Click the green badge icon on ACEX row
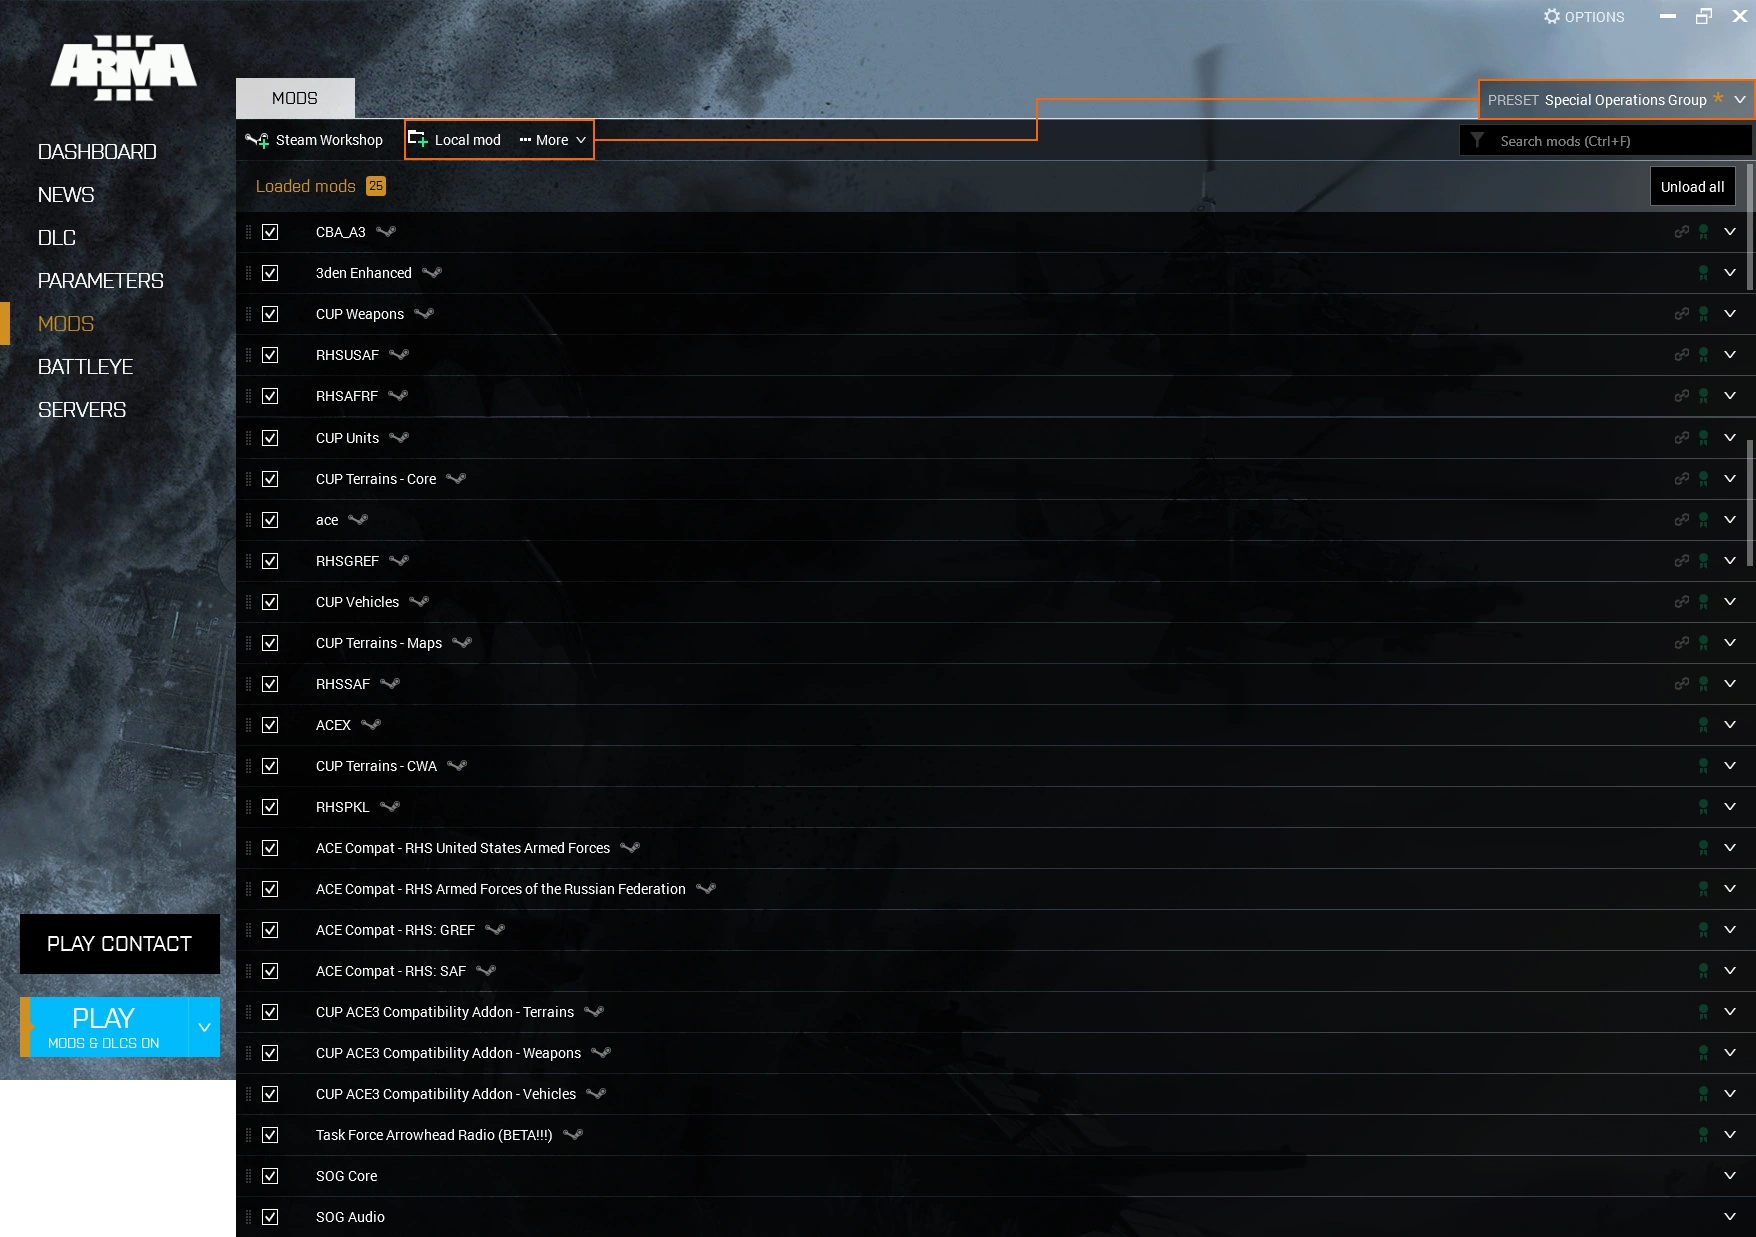Screen dimensions: 1756x1237 click(1703, 725)
